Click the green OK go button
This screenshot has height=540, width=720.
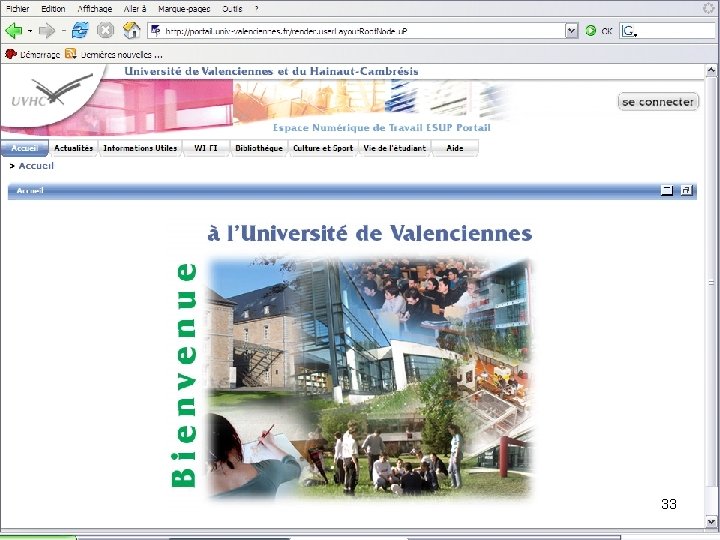point(599,31)
